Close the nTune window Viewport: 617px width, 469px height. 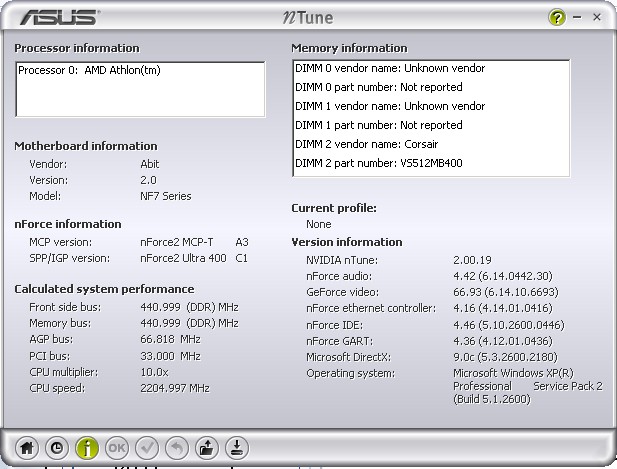coord(597,17)
